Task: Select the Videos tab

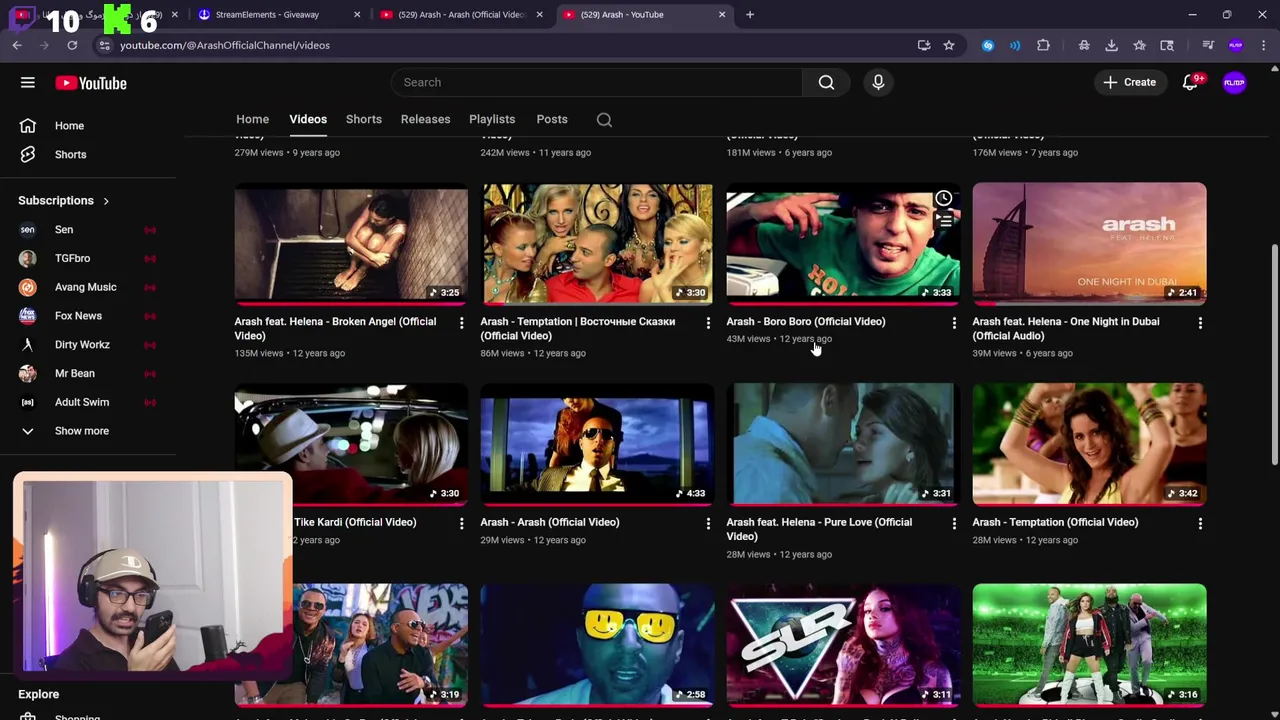Action: click(x=308, y=119)
